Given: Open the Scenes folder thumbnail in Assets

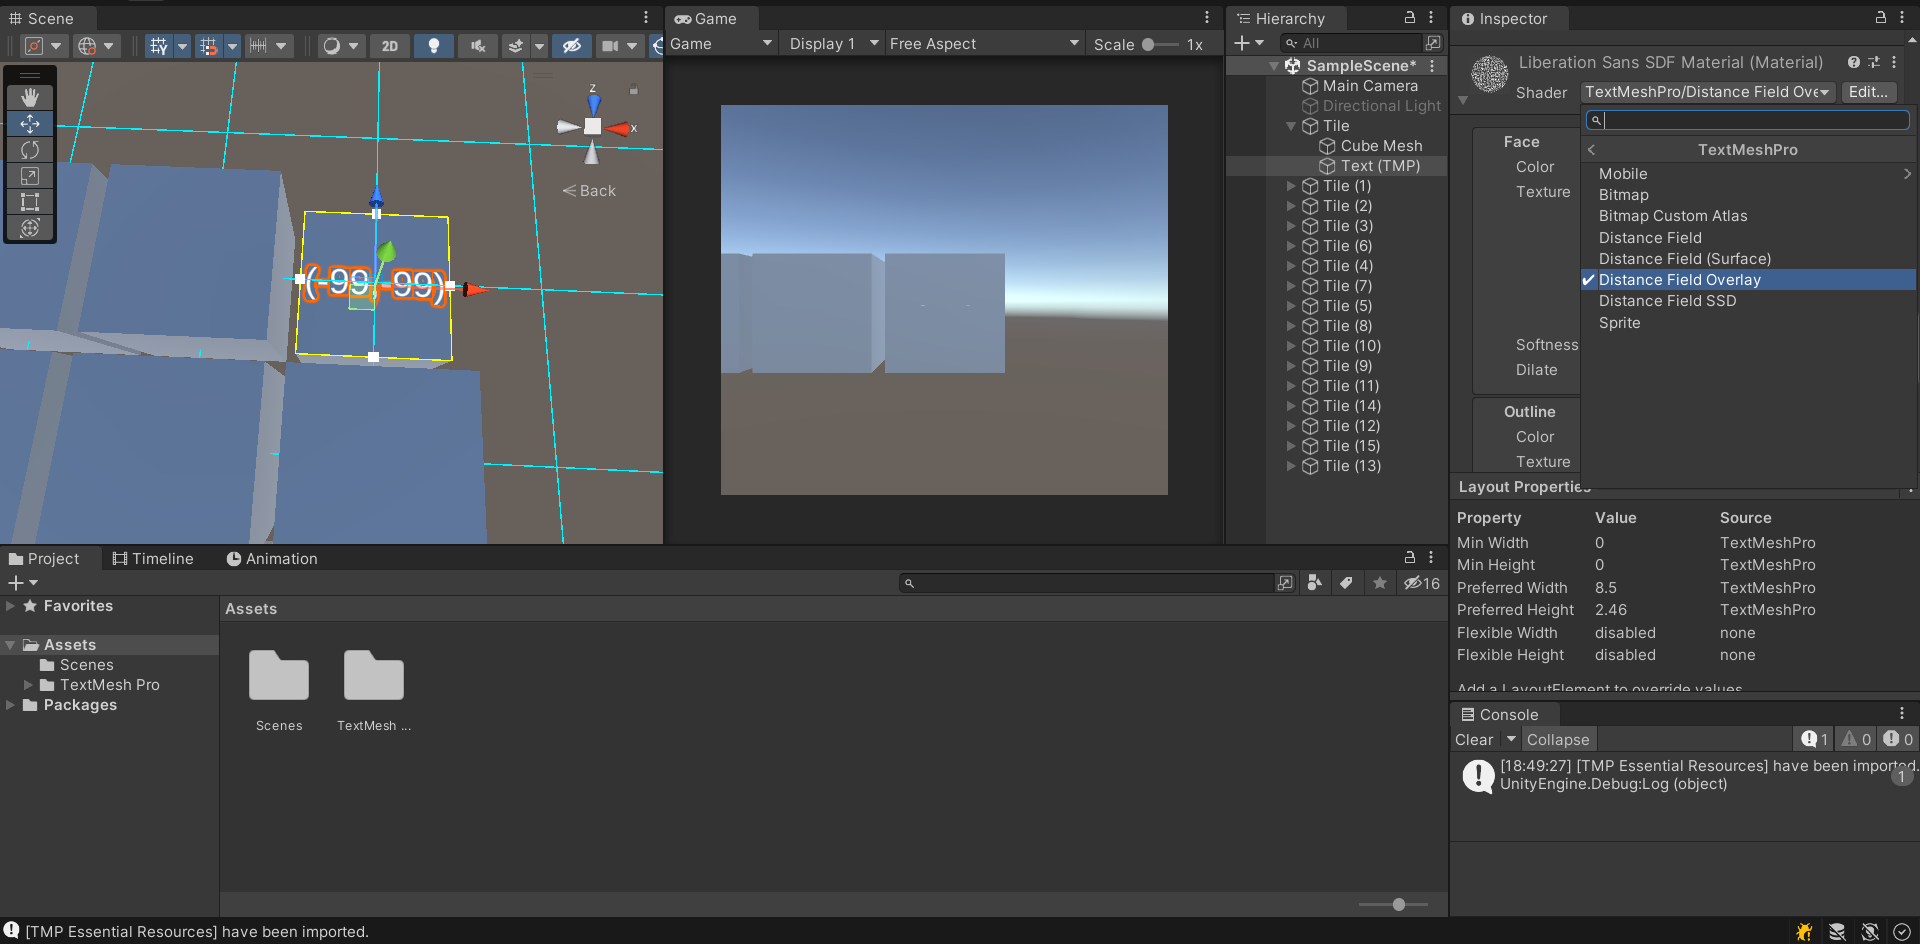Looking at the screenshot, I should point(279,676).
